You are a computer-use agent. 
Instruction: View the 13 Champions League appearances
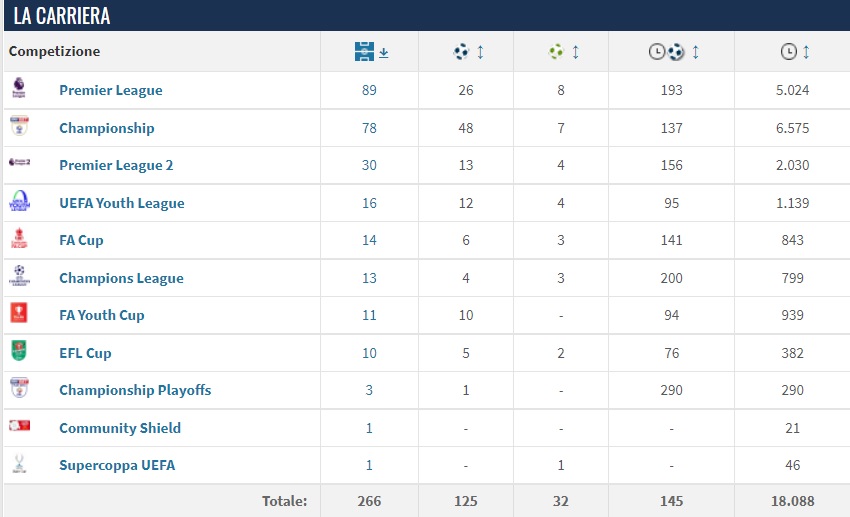tap(369, 278)
